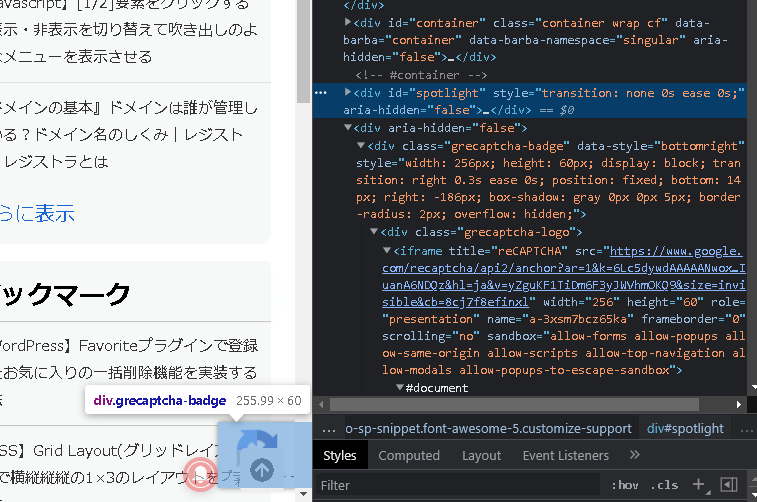This screenshot has width=757, height=502.
Task: Expand the div#spotlight node
Action: point(348,92)
